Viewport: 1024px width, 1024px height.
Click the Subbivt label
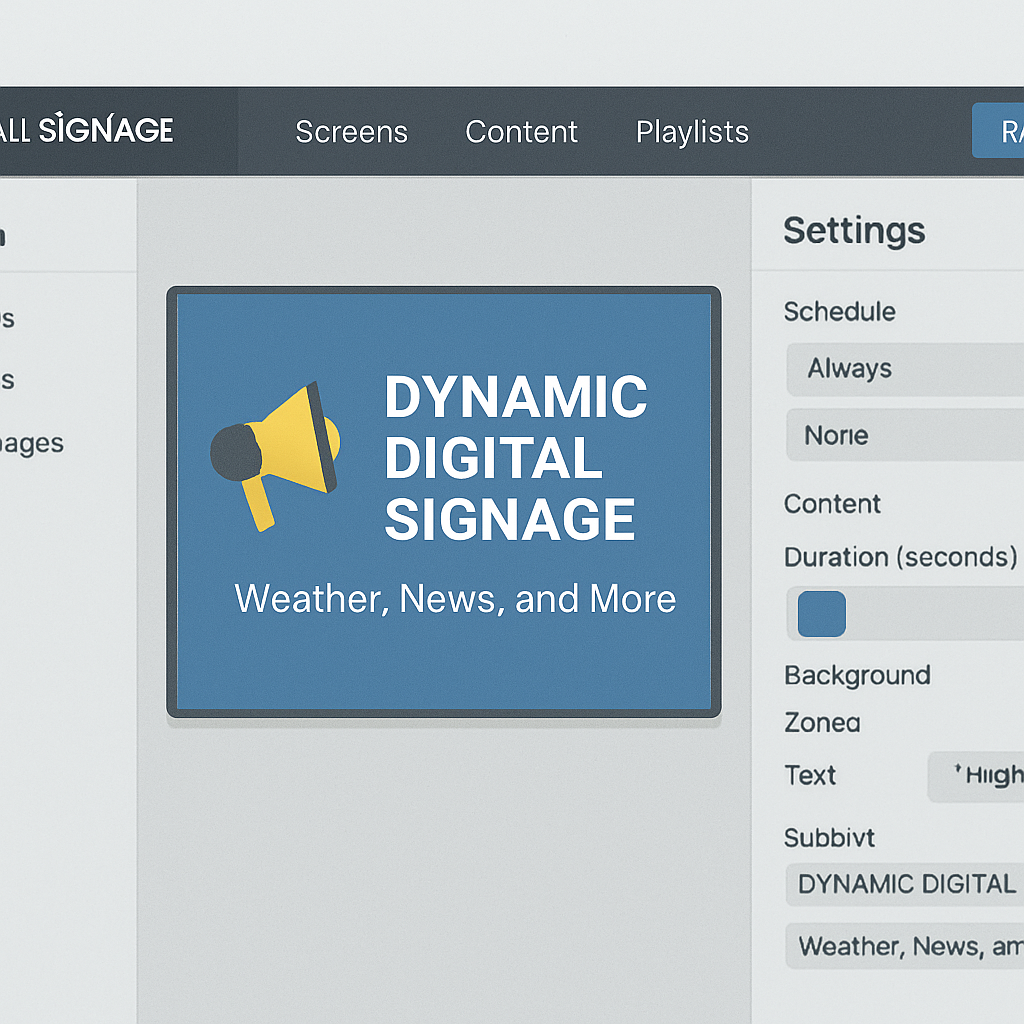coord(829,838)
